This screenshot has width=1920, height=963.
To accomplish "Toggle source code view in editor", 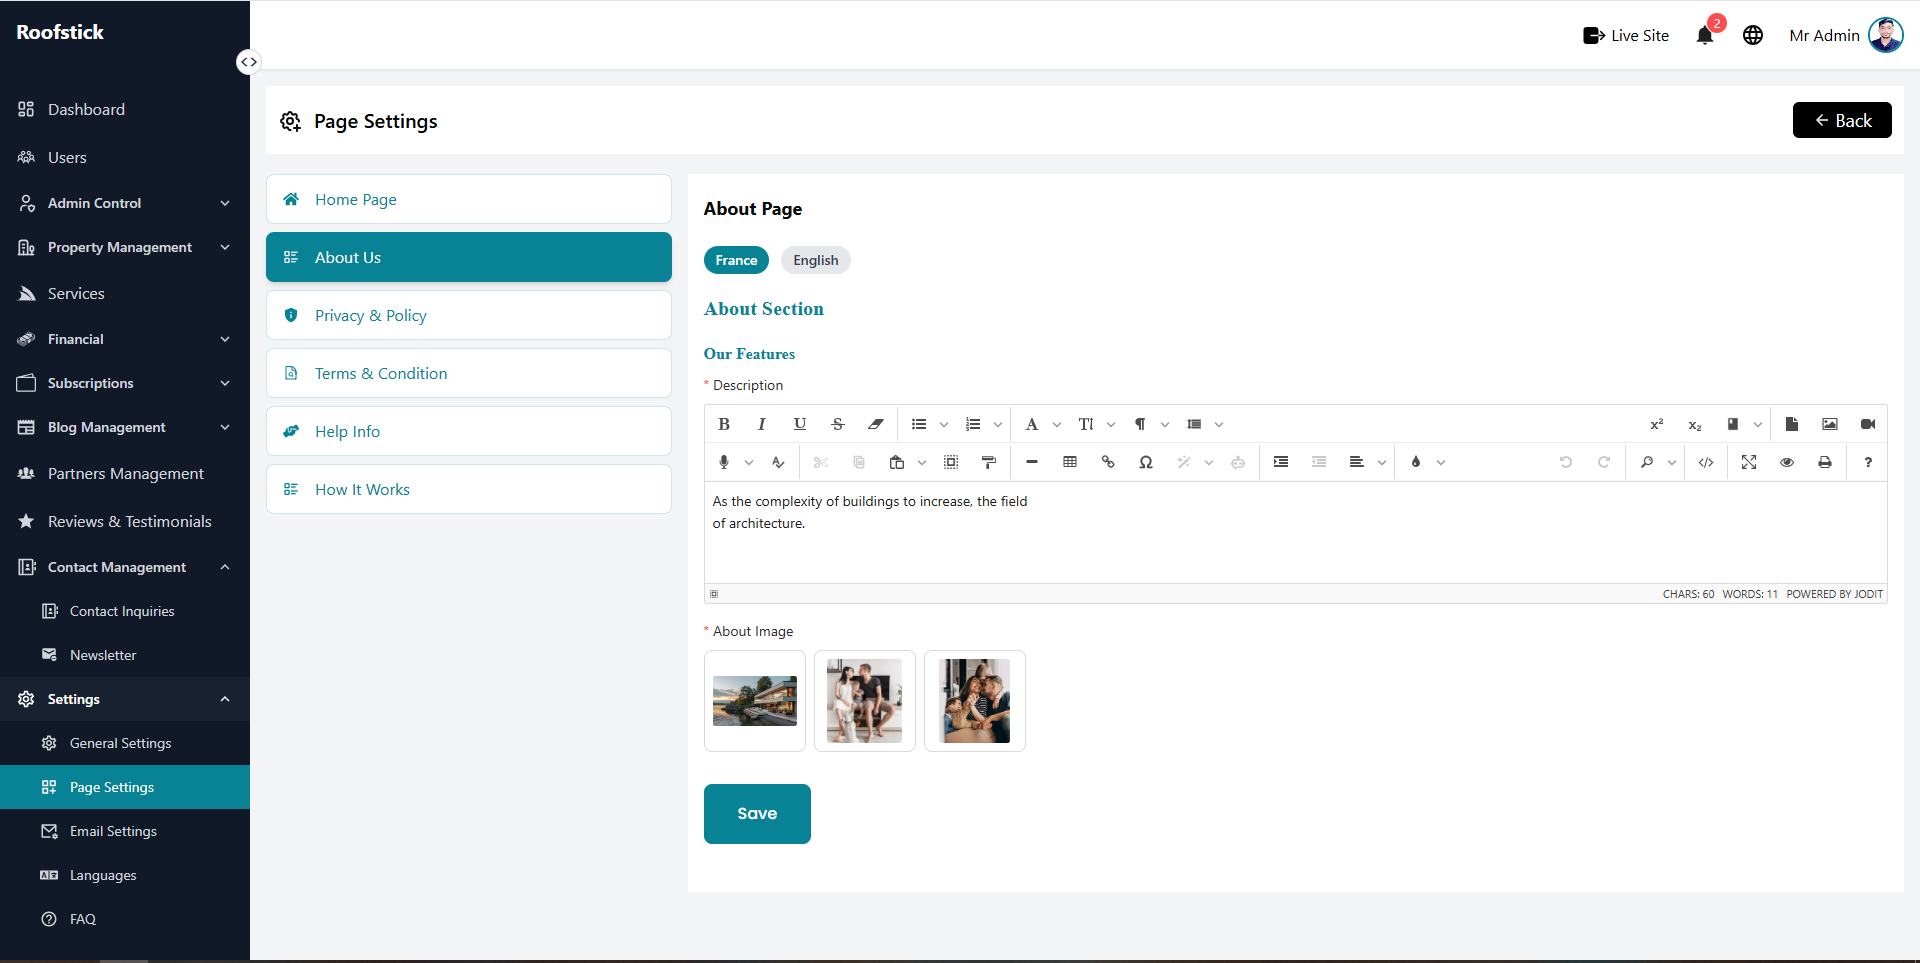I will [x=1706, y=462].
